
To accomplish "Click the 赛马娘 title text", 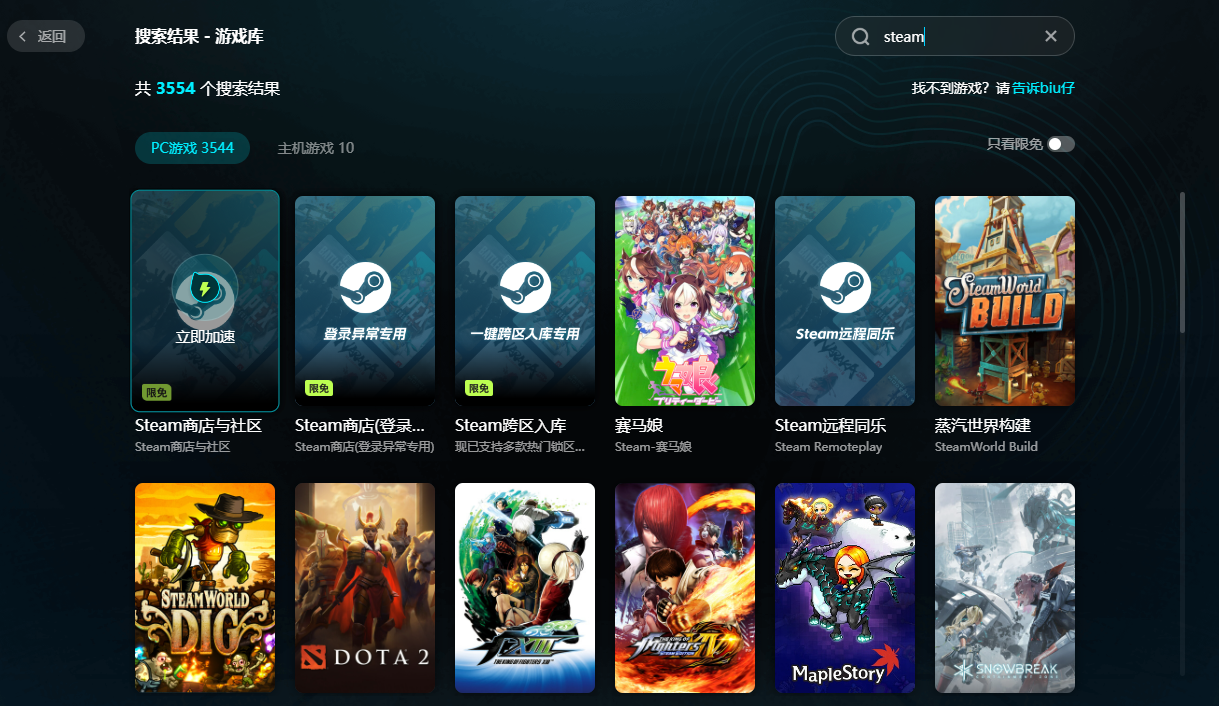I will click(x=639, y=426).
